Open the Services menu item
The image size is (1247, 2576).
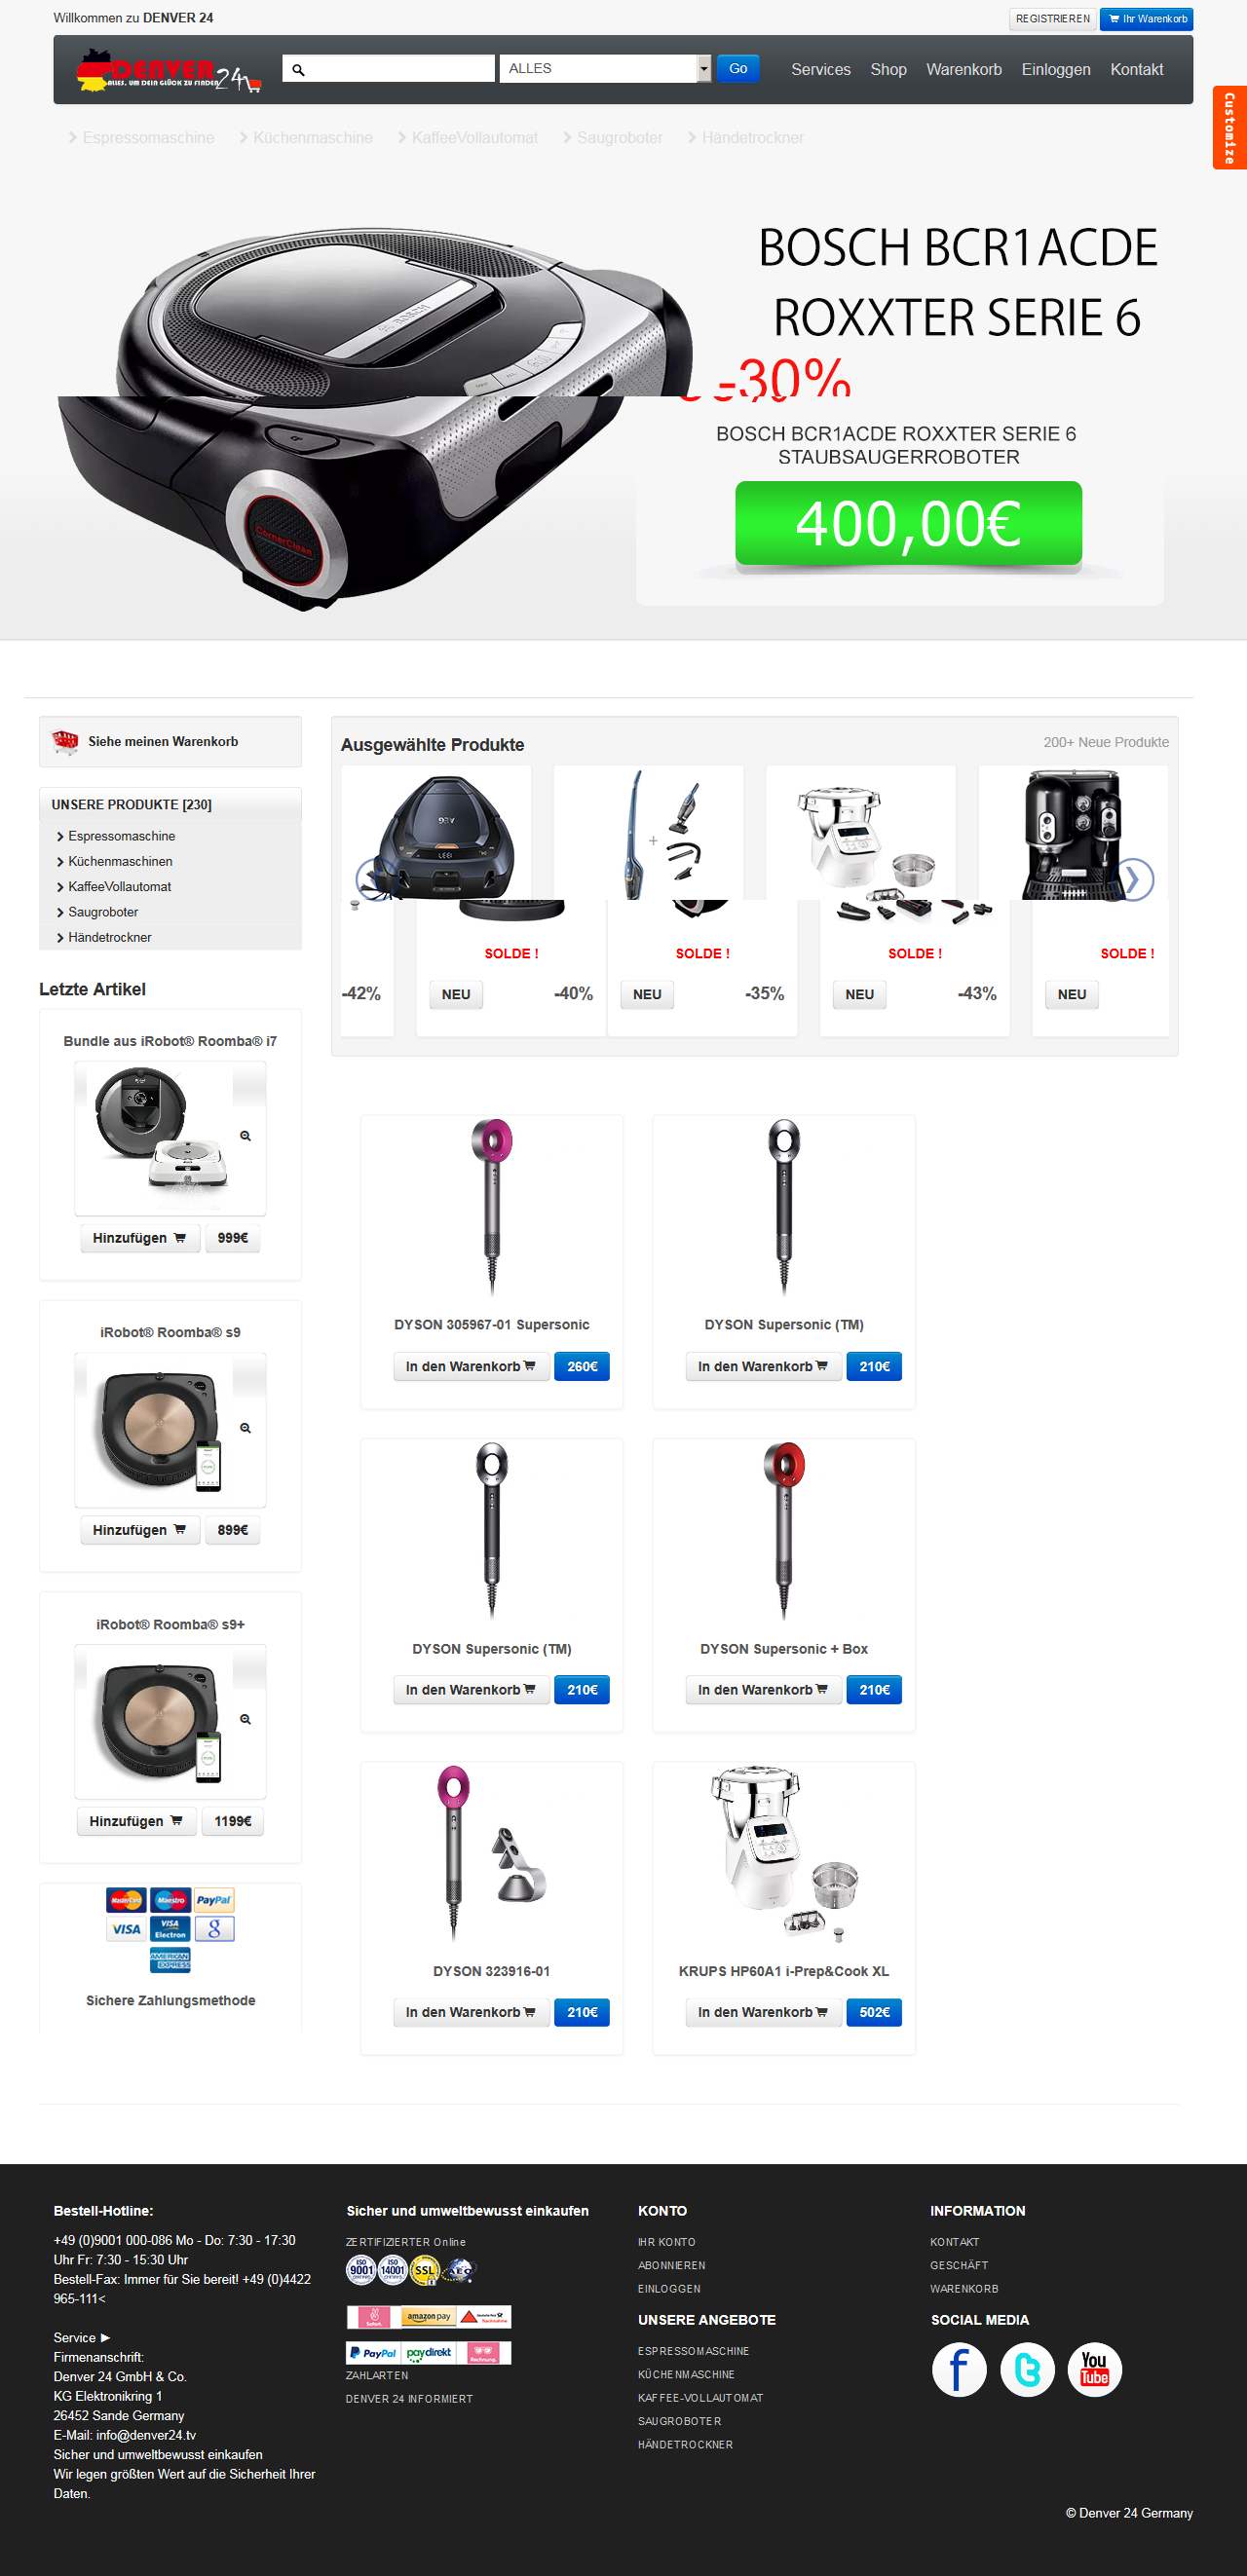point(820,69)
